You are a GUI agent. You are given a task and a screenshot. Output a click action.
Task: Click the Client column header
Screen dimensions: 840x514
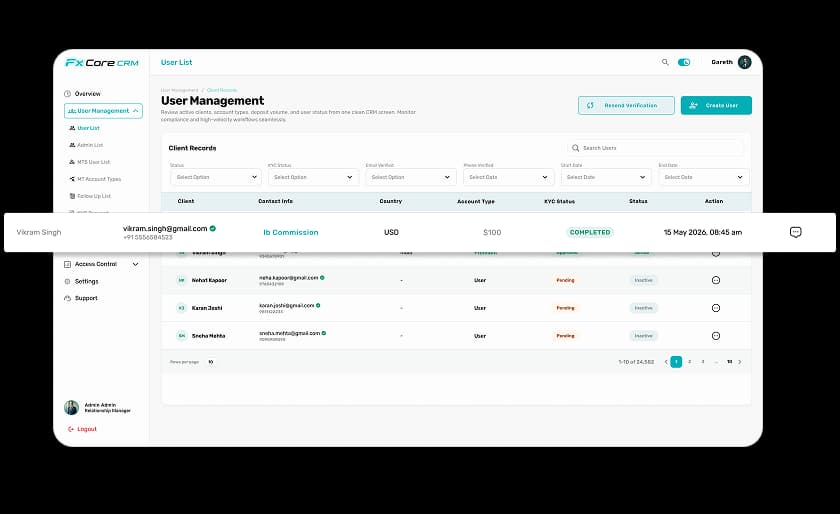(186, 201)
